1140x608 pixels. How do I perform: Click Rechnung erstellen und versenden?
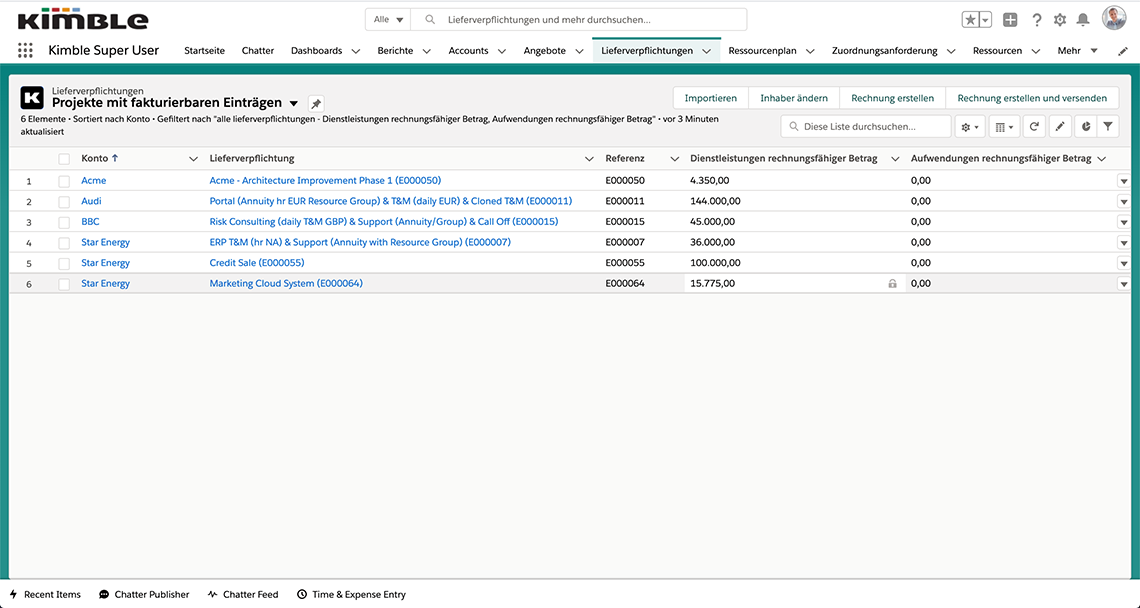coord(1032,97)
